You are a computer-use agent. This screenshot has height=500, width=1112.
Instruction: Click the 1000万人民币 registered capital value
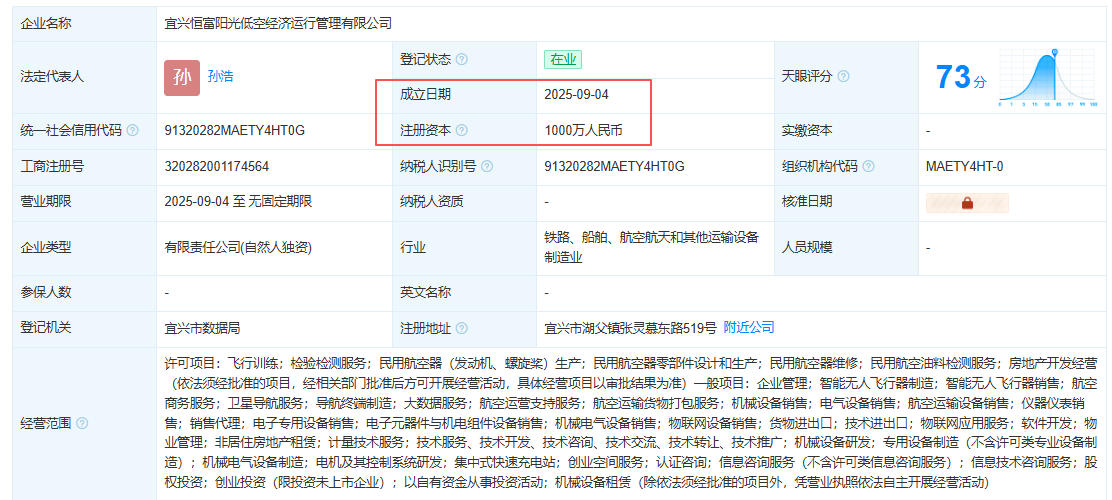(584, 130)
